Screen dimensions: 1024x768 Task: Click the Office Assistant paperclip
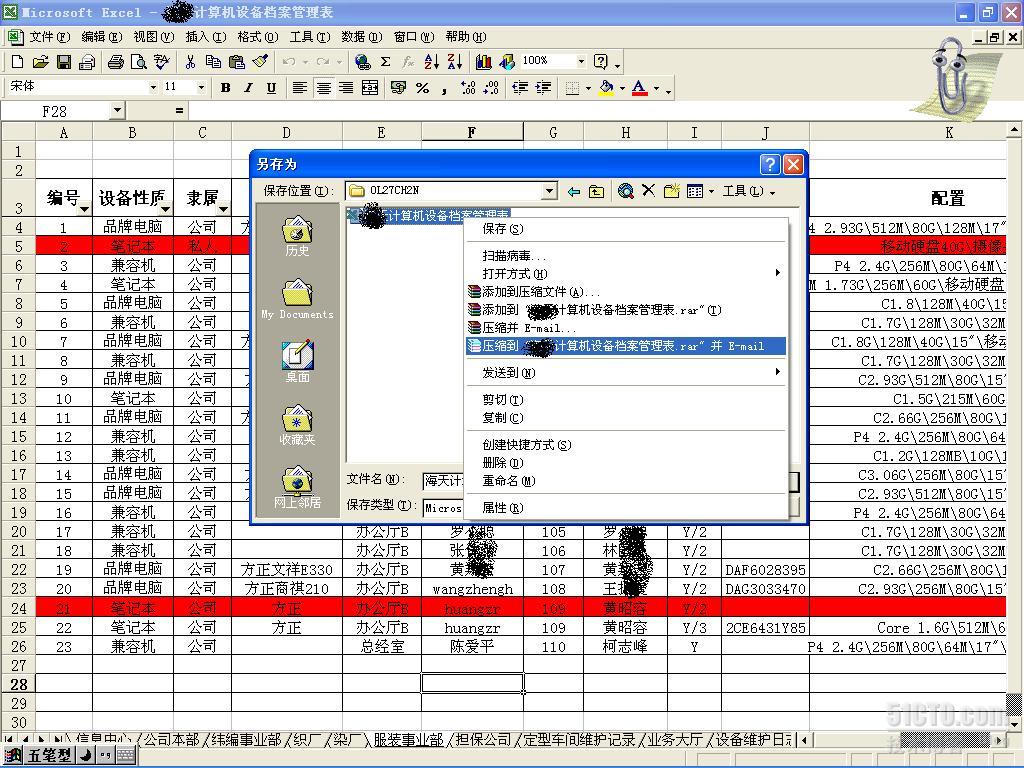coord(953,78)
